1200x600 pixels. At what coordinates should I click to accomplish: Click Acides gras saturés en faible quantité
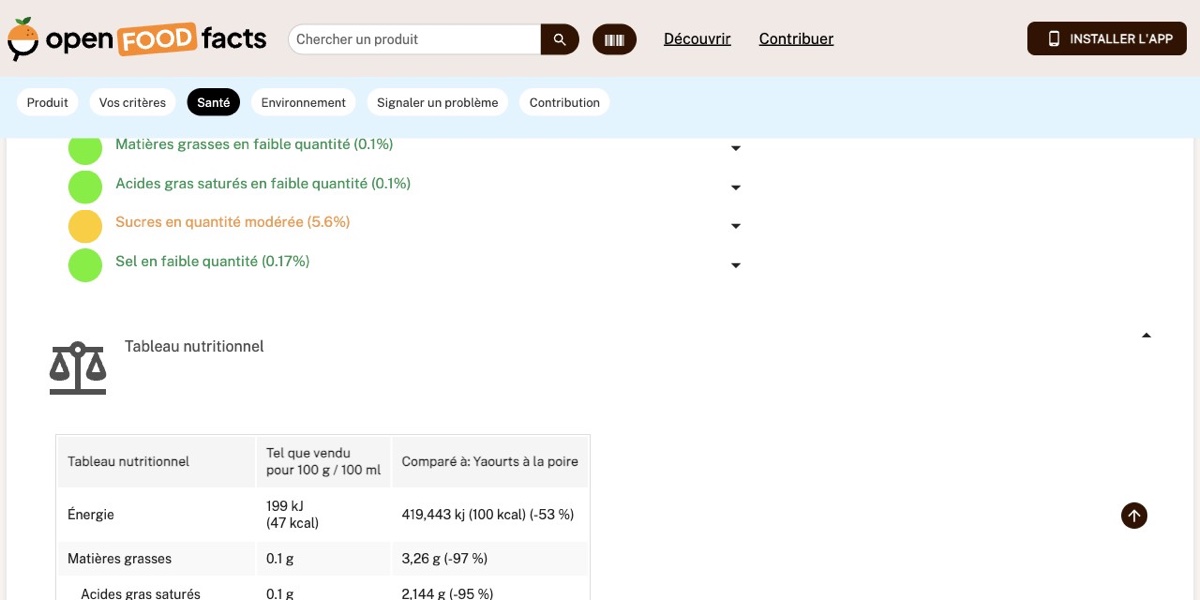coord(263,183)
